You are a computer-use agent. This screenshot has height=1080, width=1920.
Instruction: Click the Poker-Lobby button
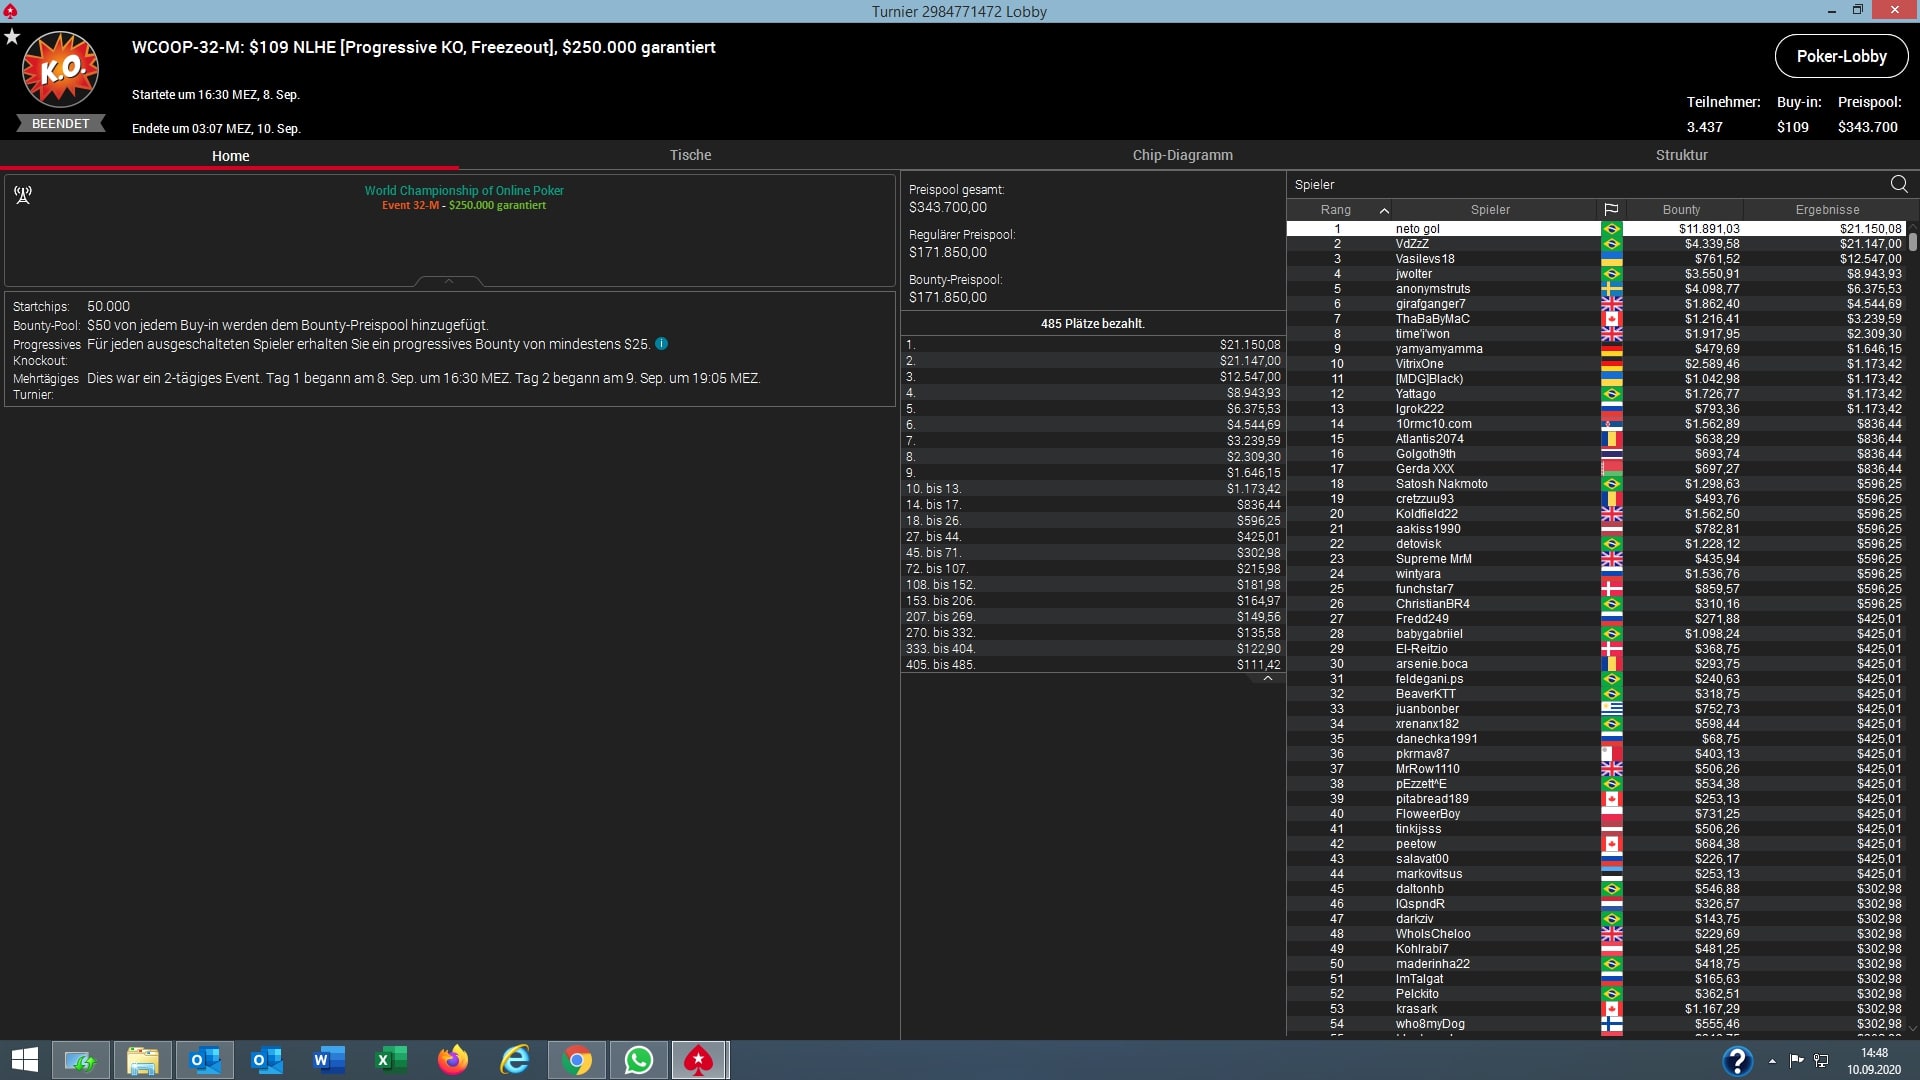(x=1840, y=57)
